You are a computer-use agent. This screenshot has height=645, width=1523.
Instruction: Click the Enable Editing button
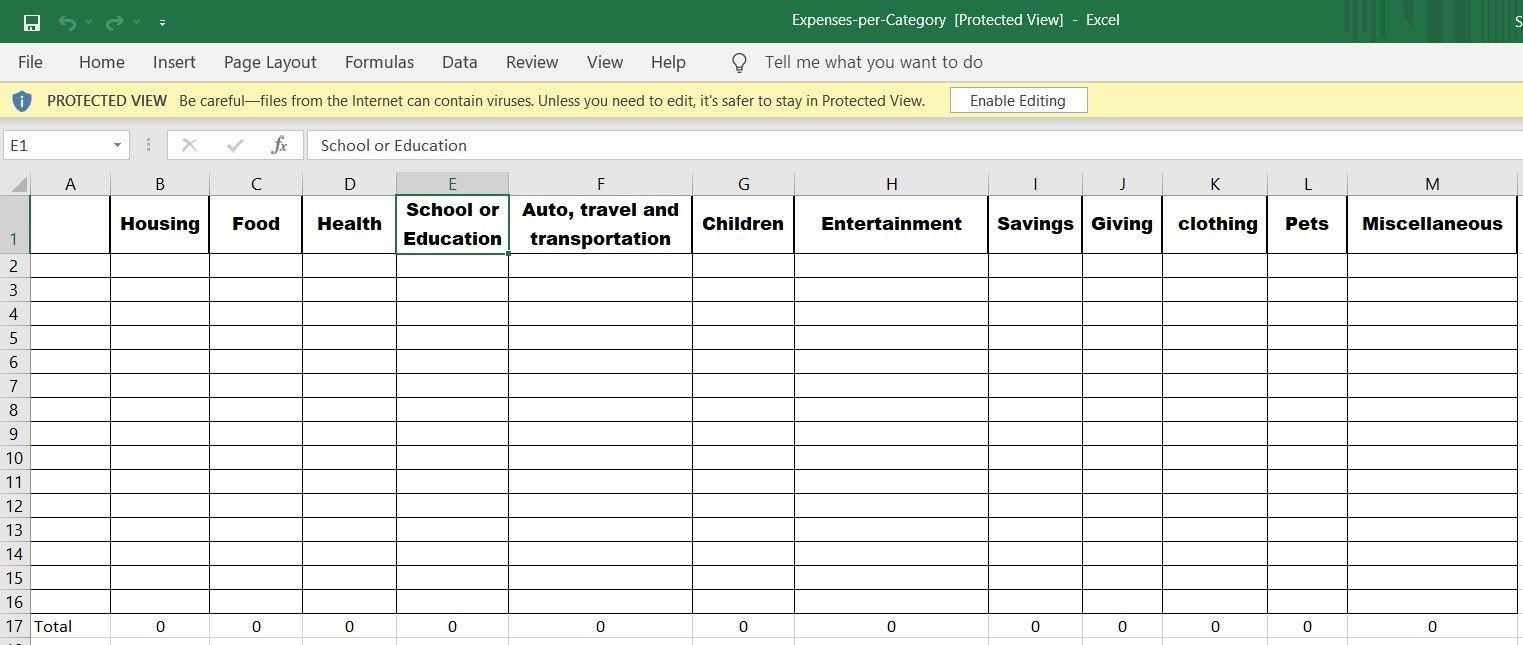tap(1017, 100)
